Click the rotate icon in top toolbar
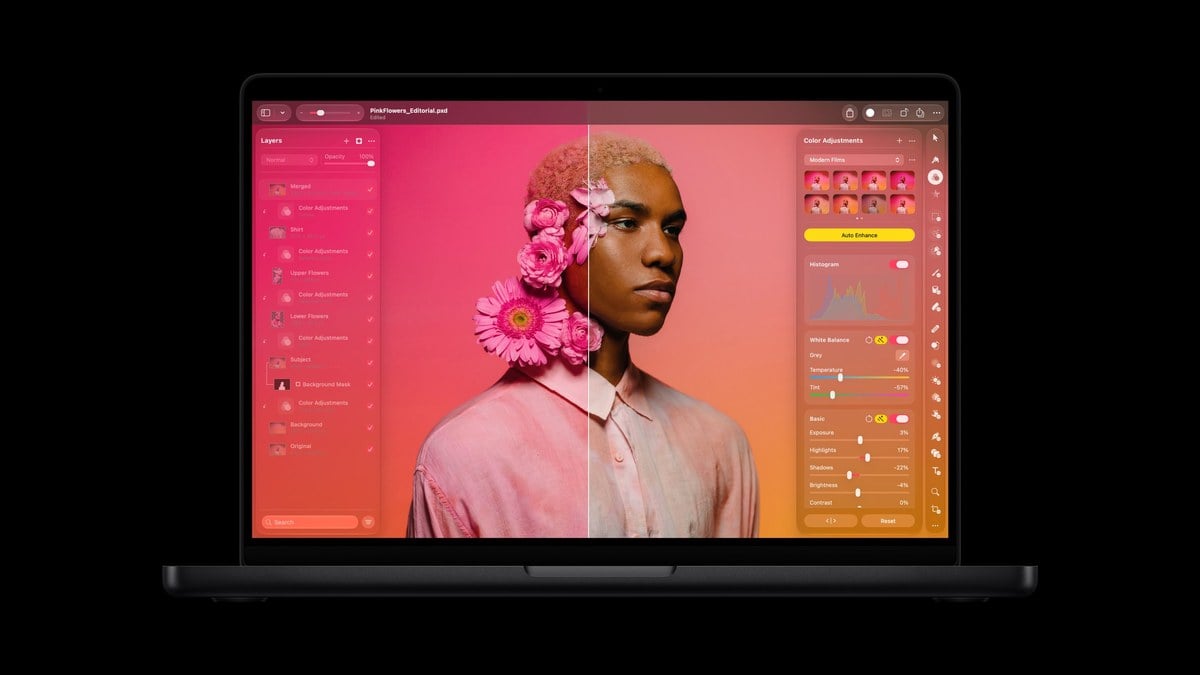The image size is (1200, 675). point(904,113)
